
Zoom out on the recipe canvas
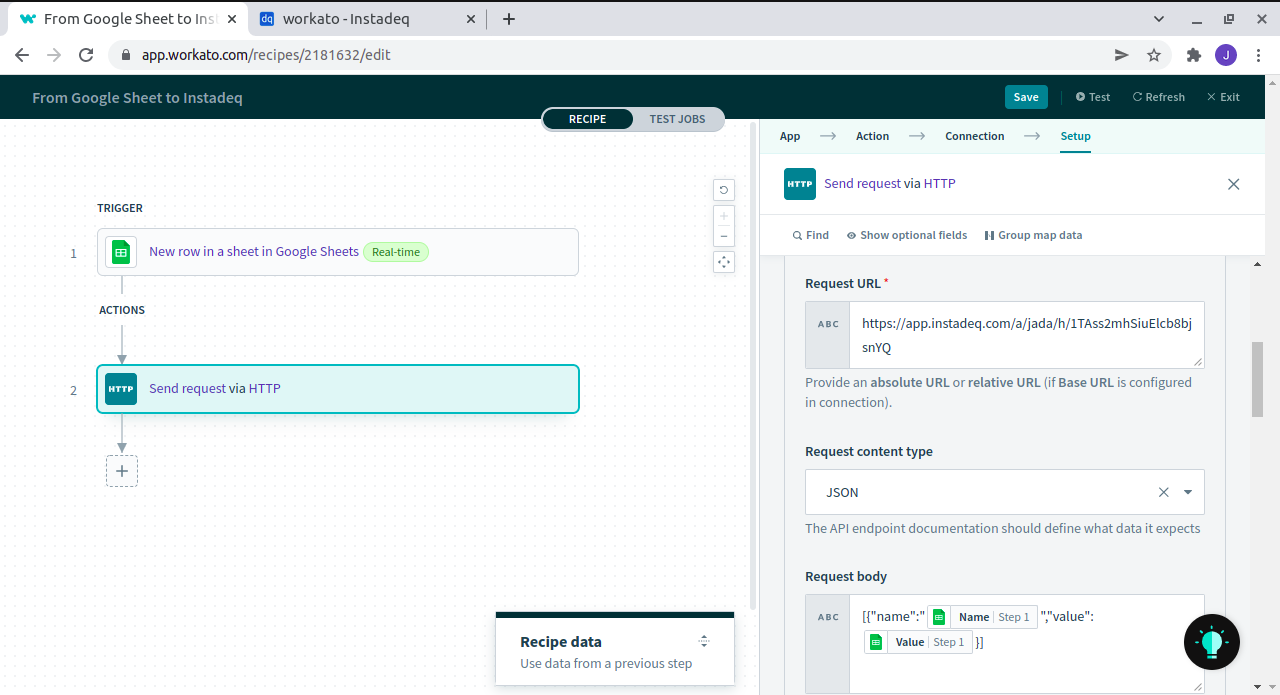click(x=724, y=237)
